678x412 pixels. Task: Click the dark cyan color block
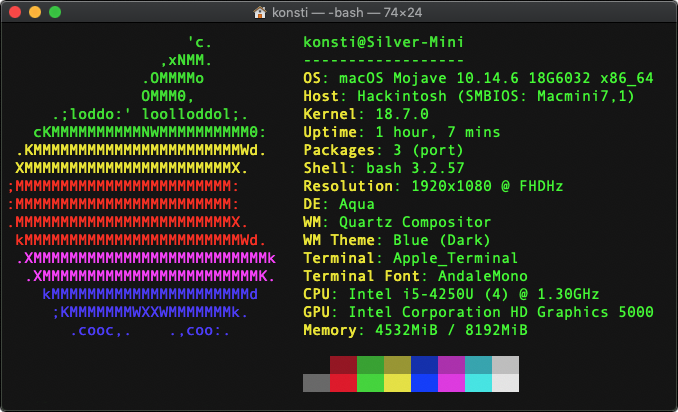[478, 365]
